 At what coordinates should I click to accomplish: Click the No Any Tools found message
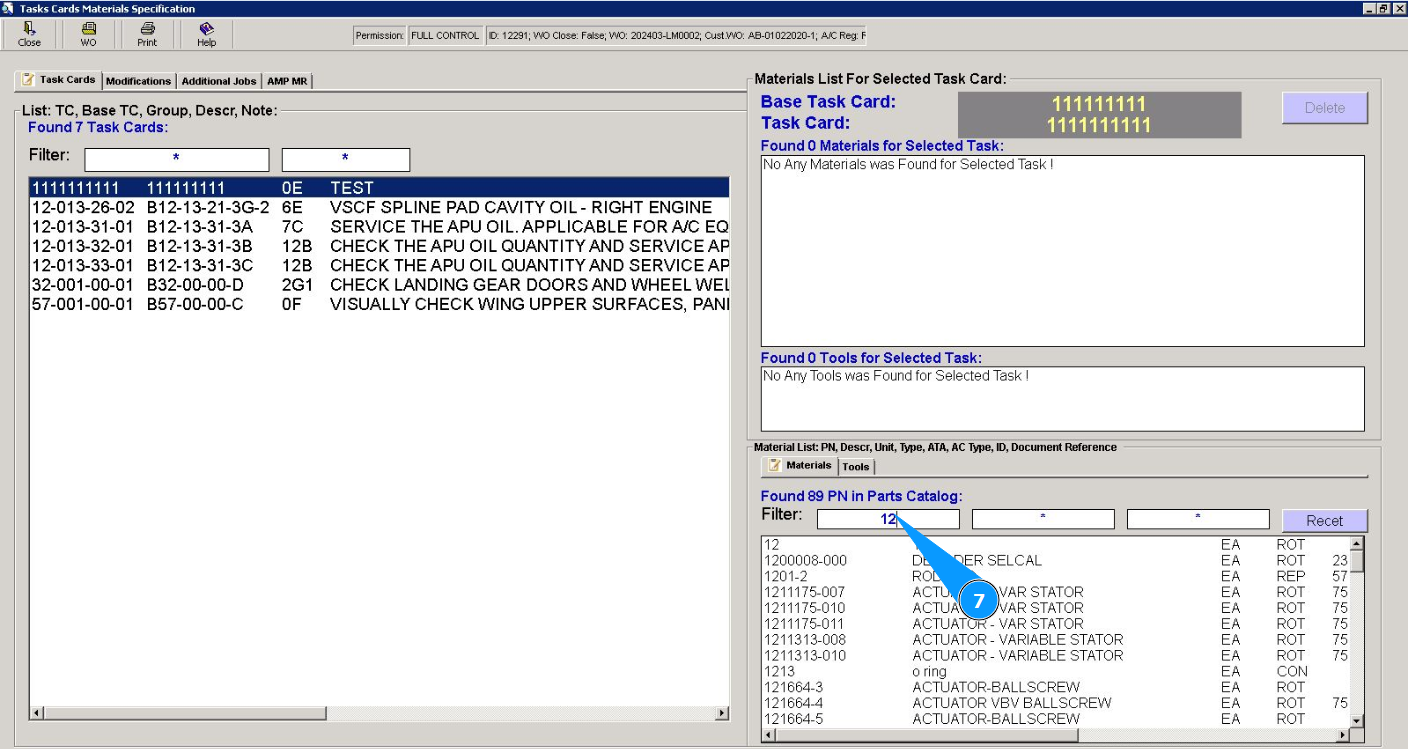896,376
